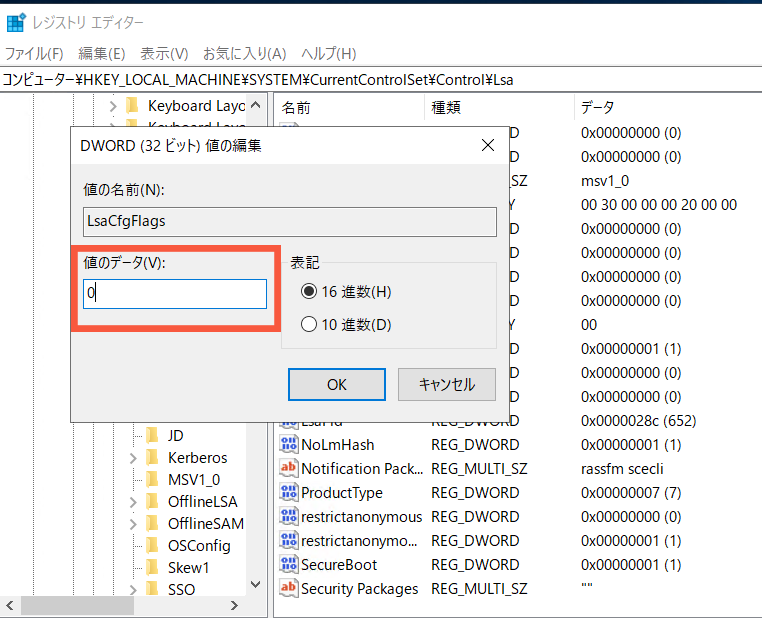Click the Notification Packages string value icon
The height and width of the screenshot is (618, 762).
pyautogui.click(x=289, y=469)
